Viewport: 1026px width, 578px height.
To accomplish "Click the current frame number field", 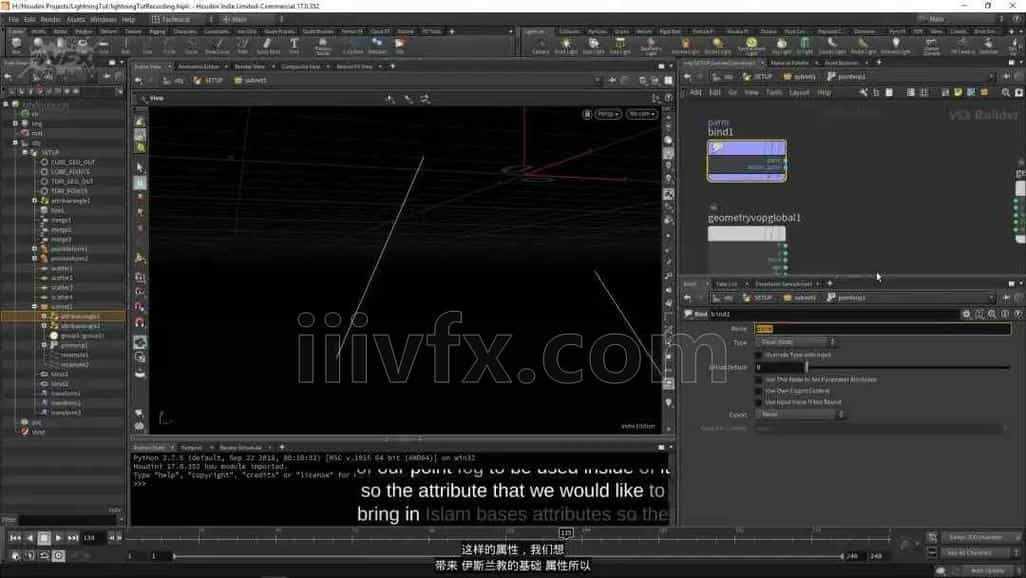I will pos(92,538).
